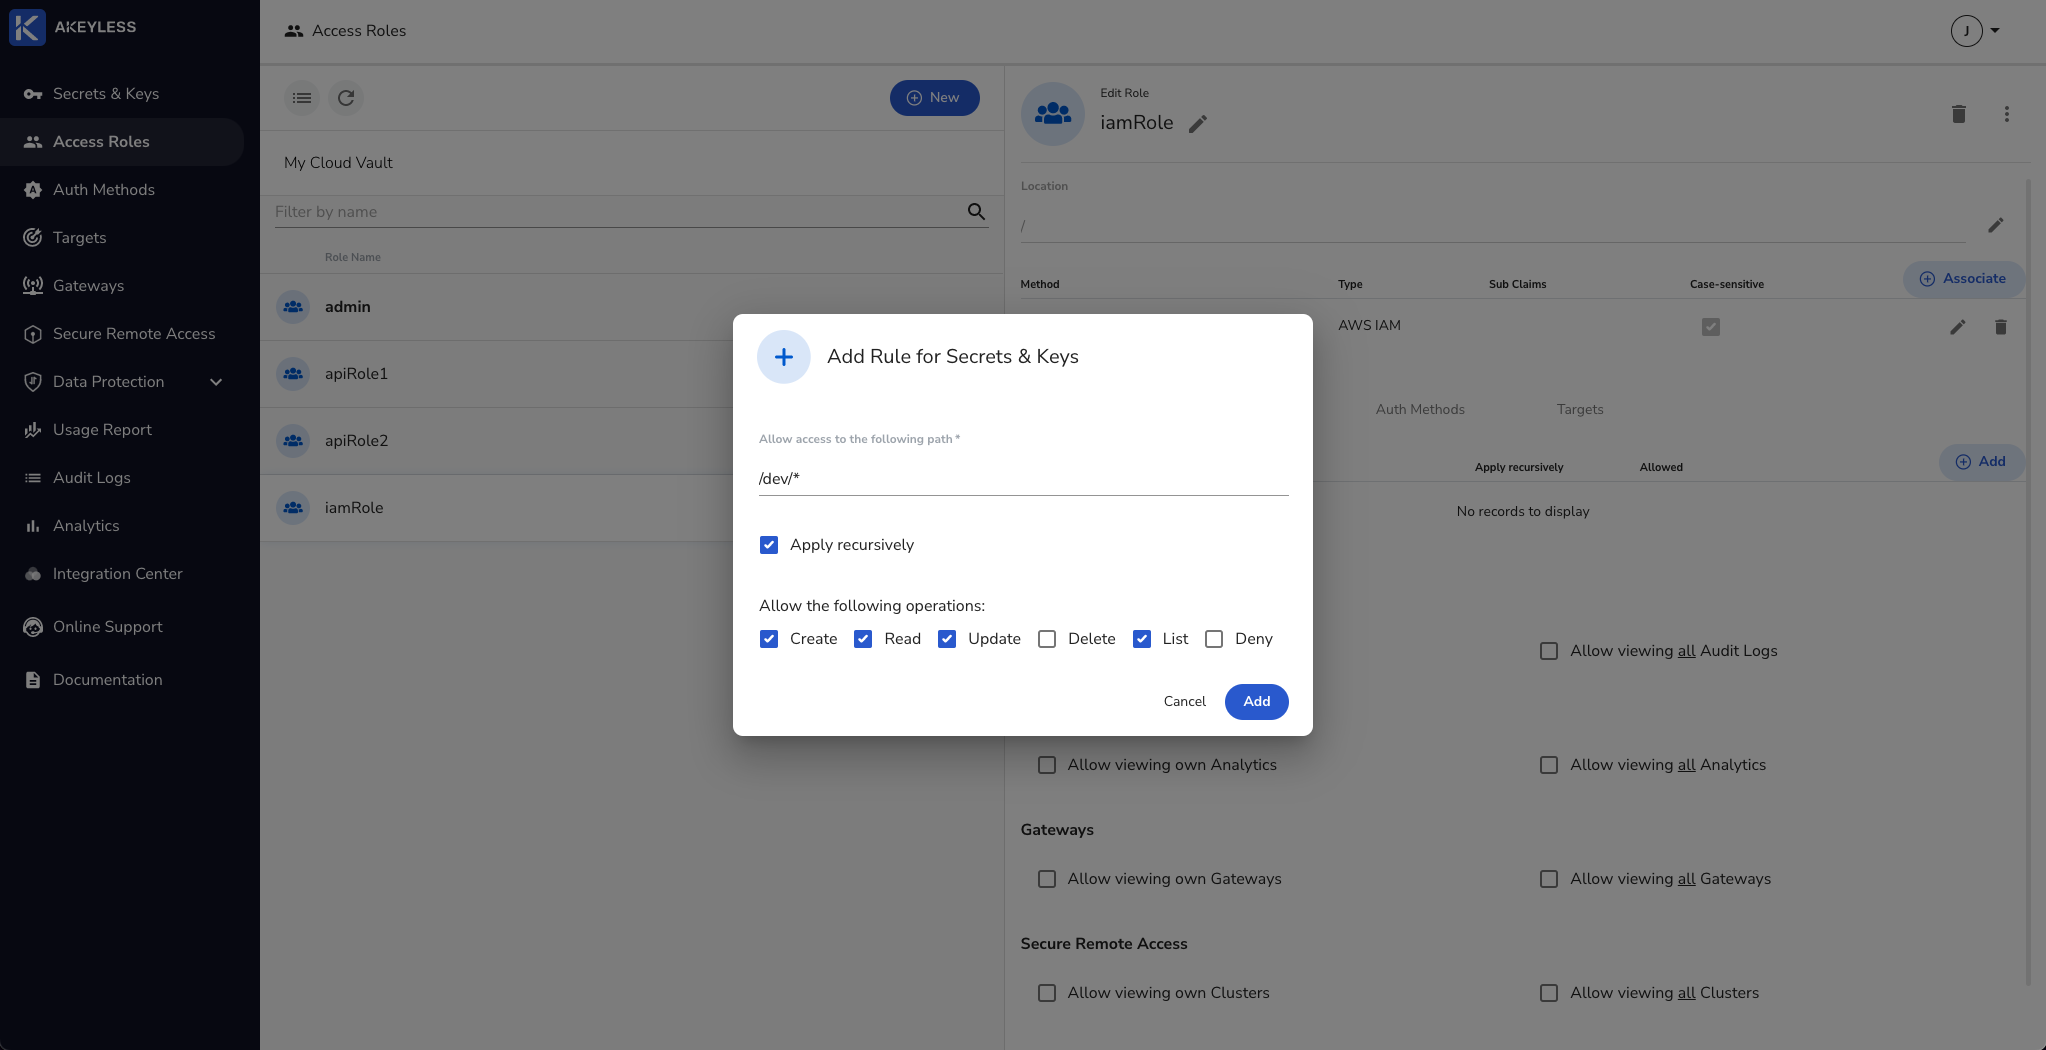Click the iamRole list group icon

tap(293, 508)
